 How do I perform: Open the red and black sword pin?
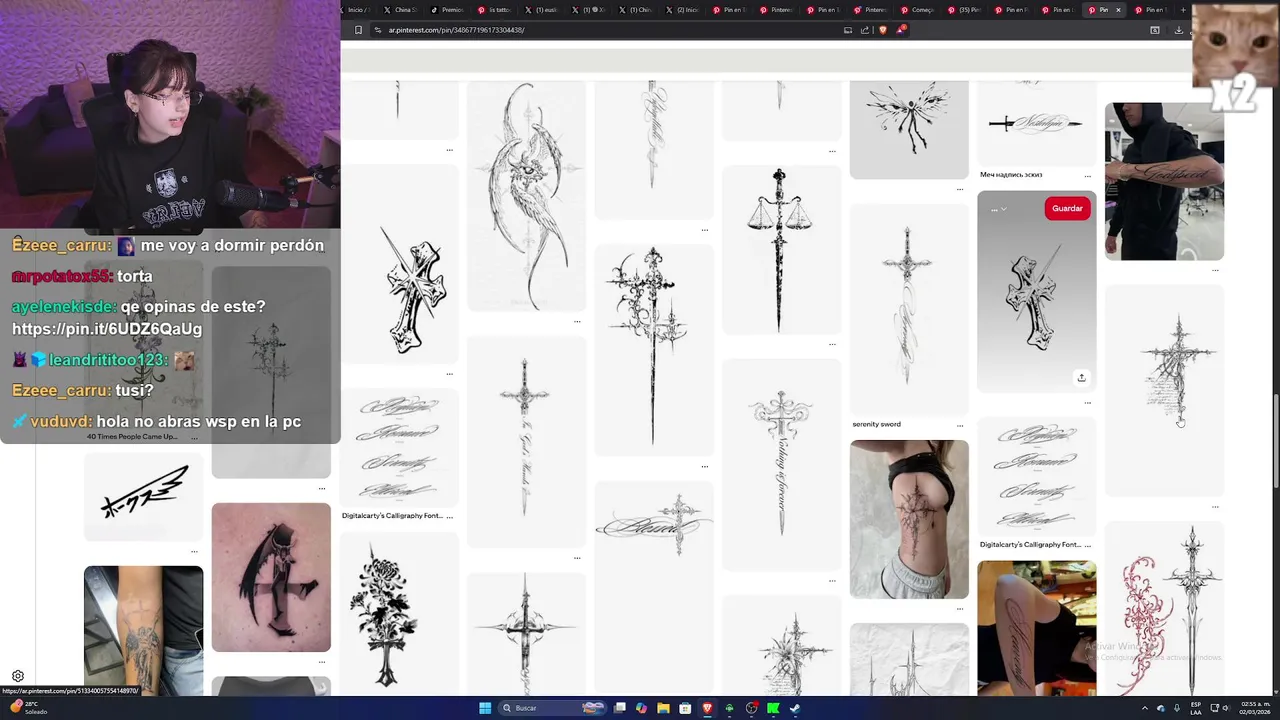click(1164, 608)
